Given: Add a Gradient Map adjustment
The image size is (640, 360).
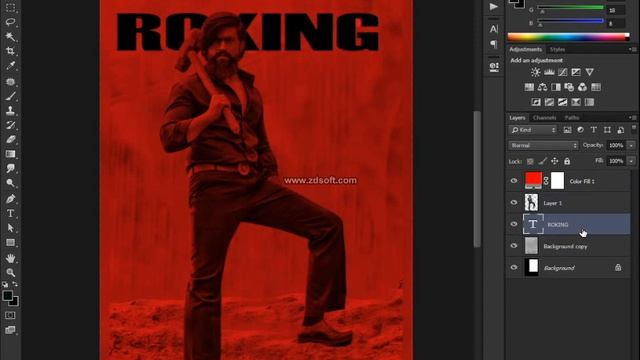Looking at the screenshot, I should (576, 102).
